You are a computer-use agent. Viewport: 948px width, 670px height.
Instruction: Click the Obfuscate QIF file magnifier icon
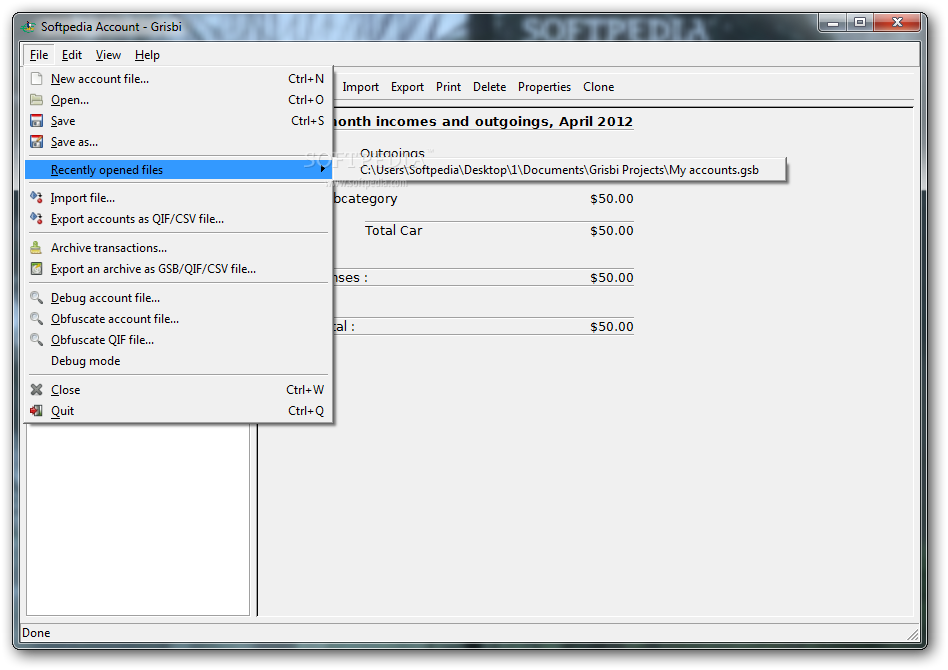tap(37, 339)
